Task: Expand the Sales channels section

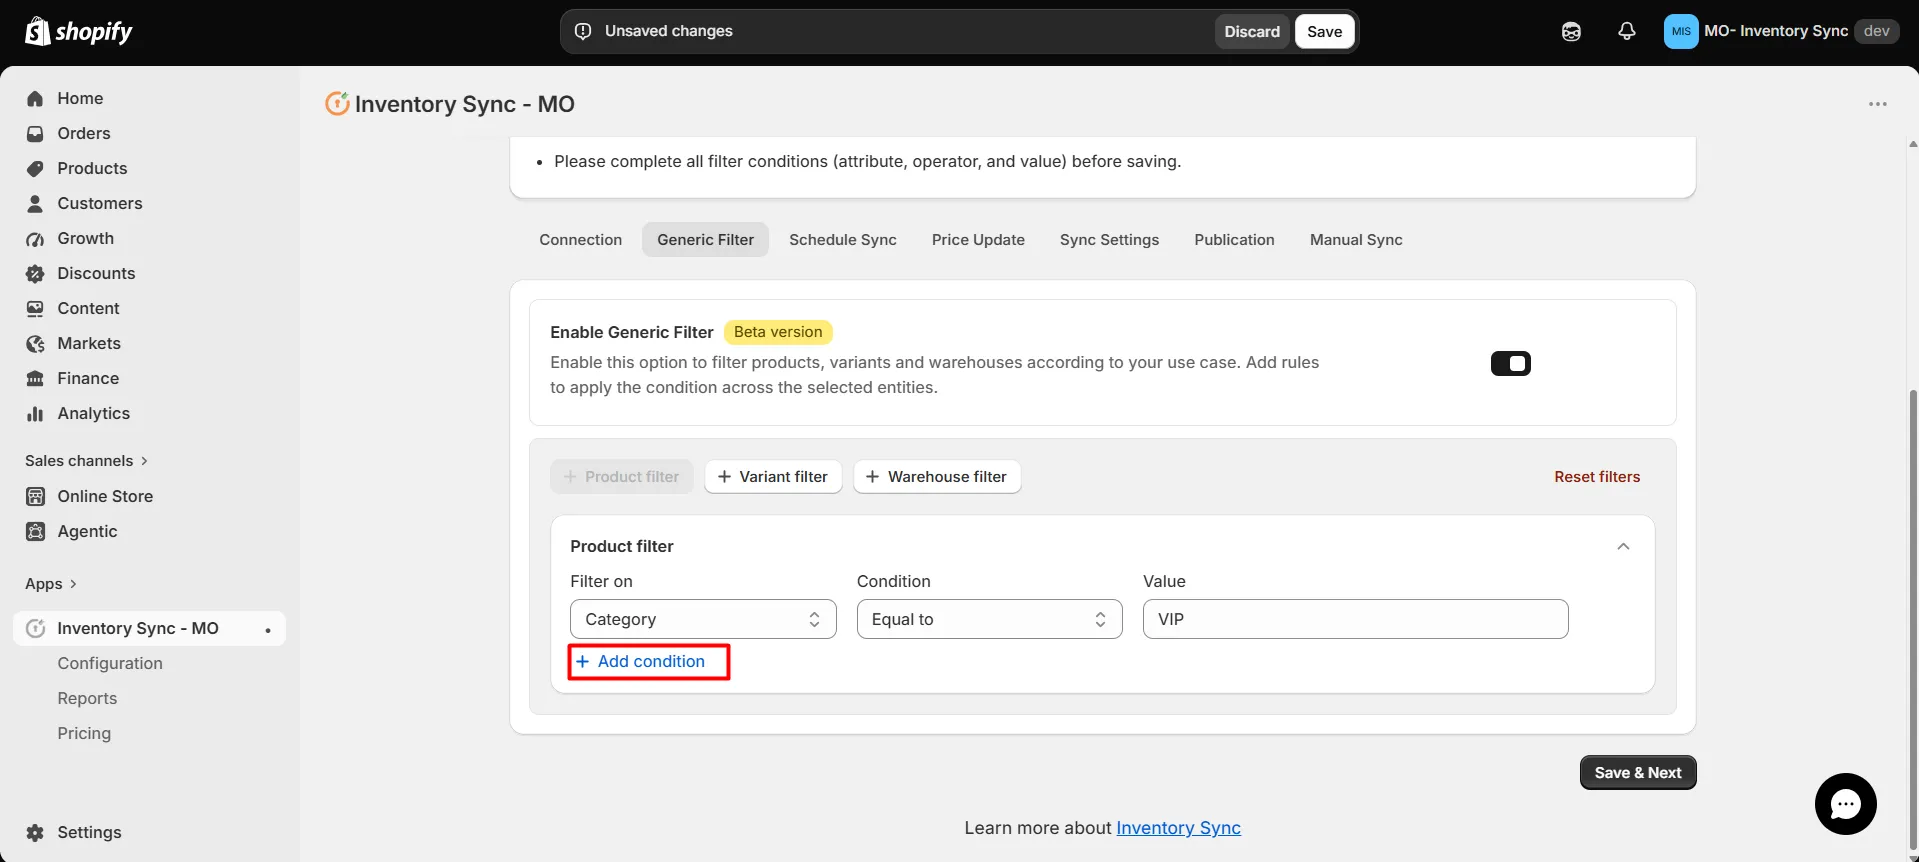Action: pyautogui.click(x=87, y=461)
